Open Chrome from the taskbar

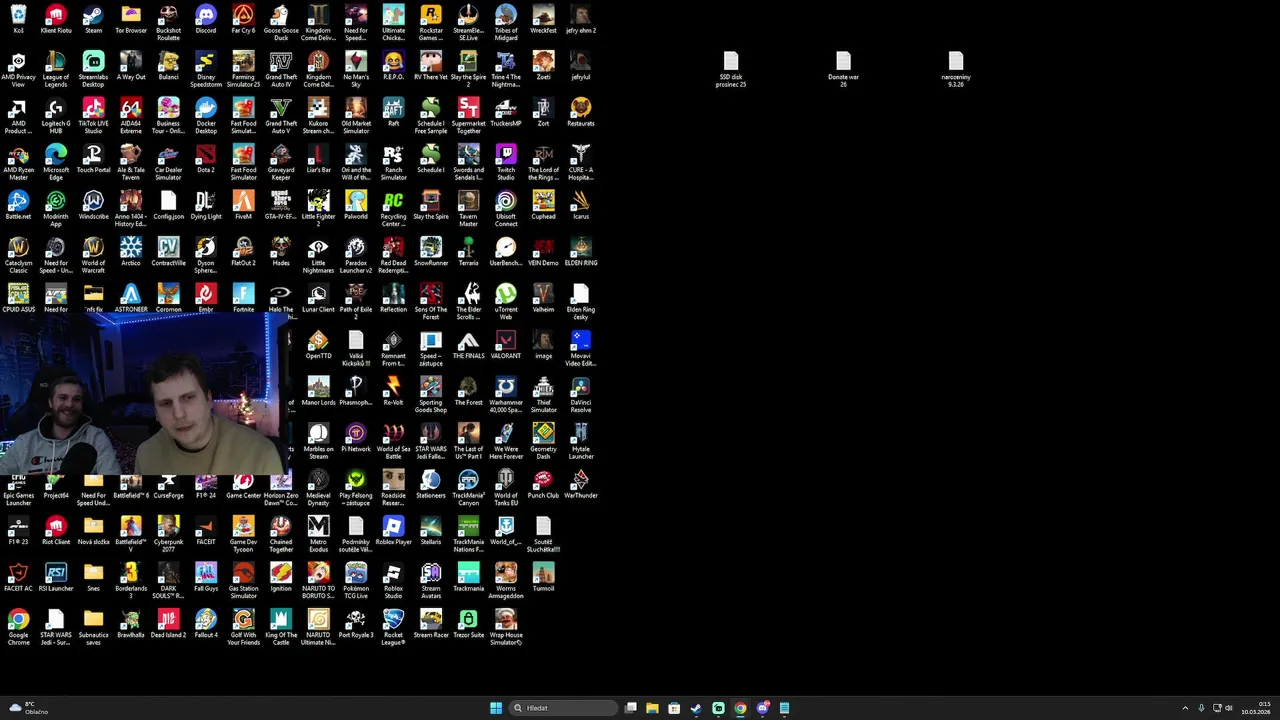(x=740, y=708)
